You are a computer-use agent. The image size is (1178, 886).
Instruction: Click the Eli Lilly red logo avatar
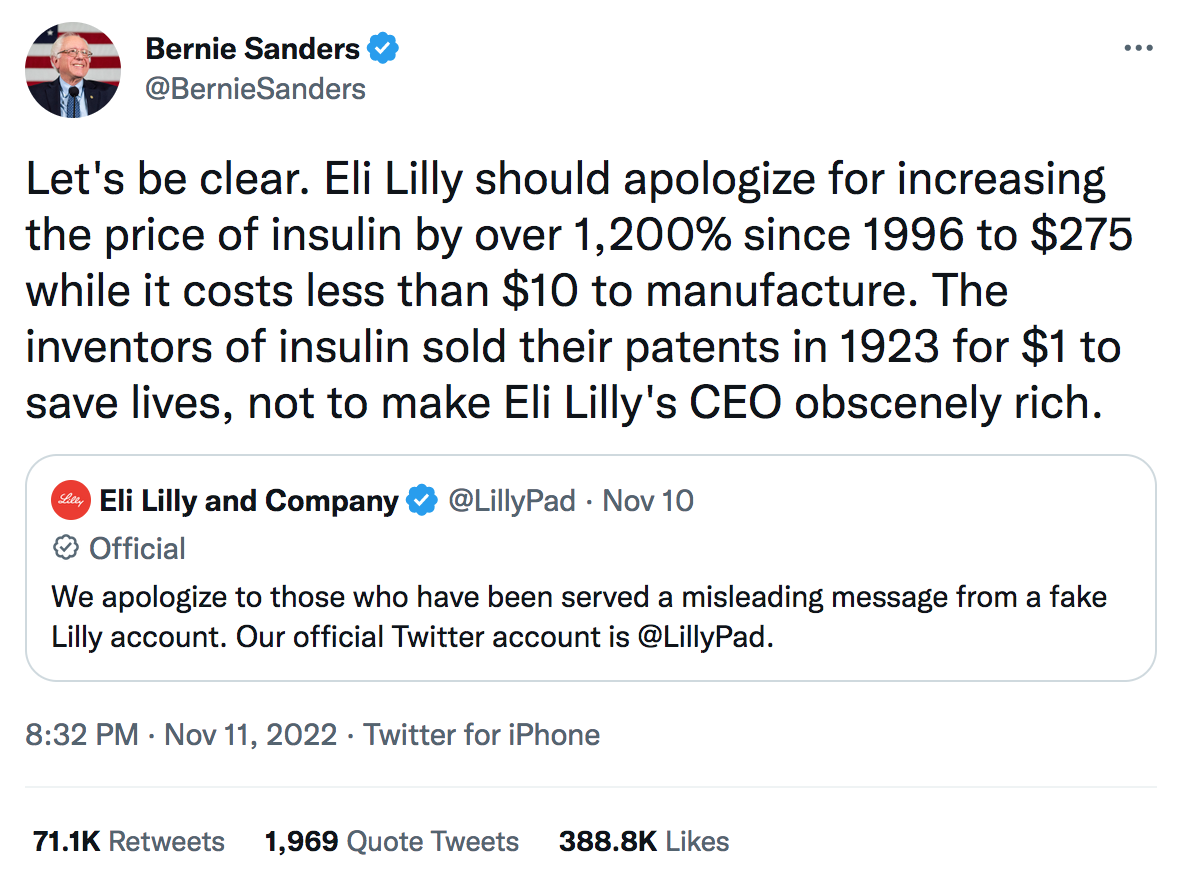pyautogui.click(x=71, y=500)
